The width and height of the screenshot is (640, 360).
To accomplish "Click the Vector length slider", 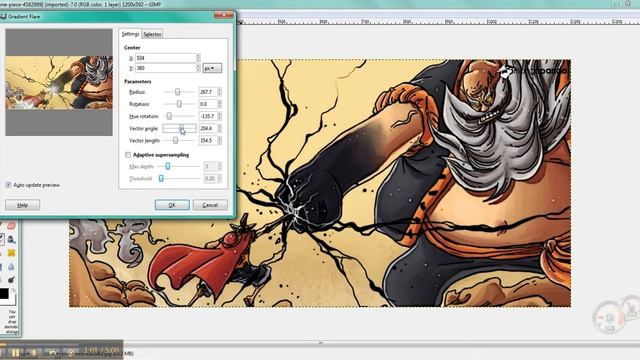I will tap(176, 140).
